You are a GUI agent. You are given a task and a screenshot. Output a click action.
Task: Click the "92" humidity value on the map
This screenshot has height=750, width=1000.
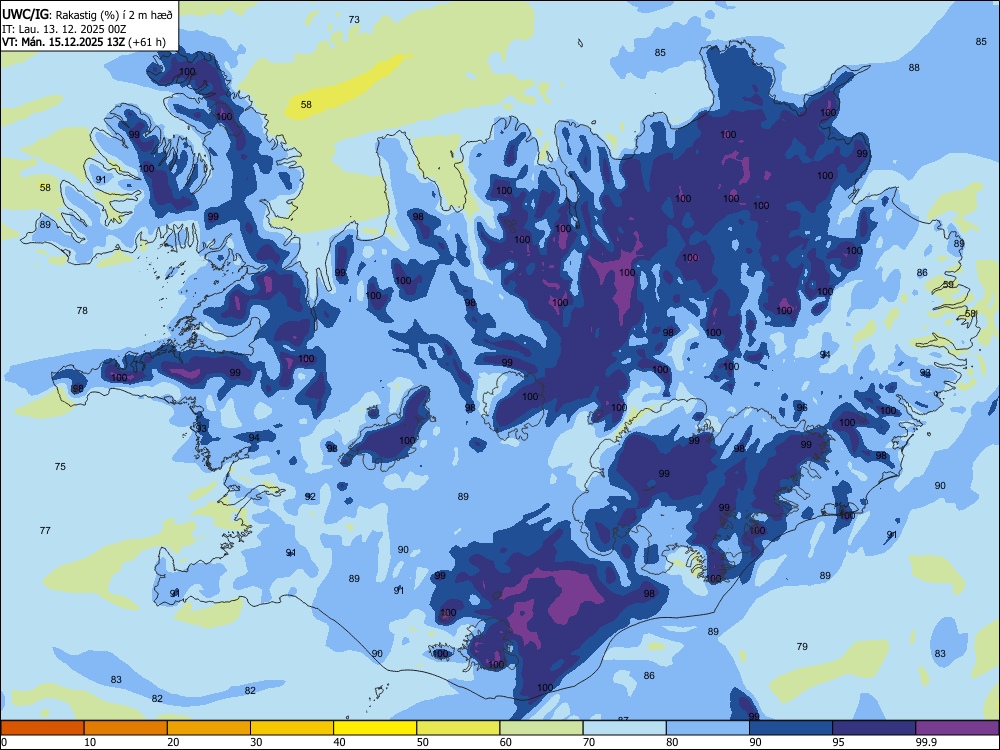click(x=310, y=496)
